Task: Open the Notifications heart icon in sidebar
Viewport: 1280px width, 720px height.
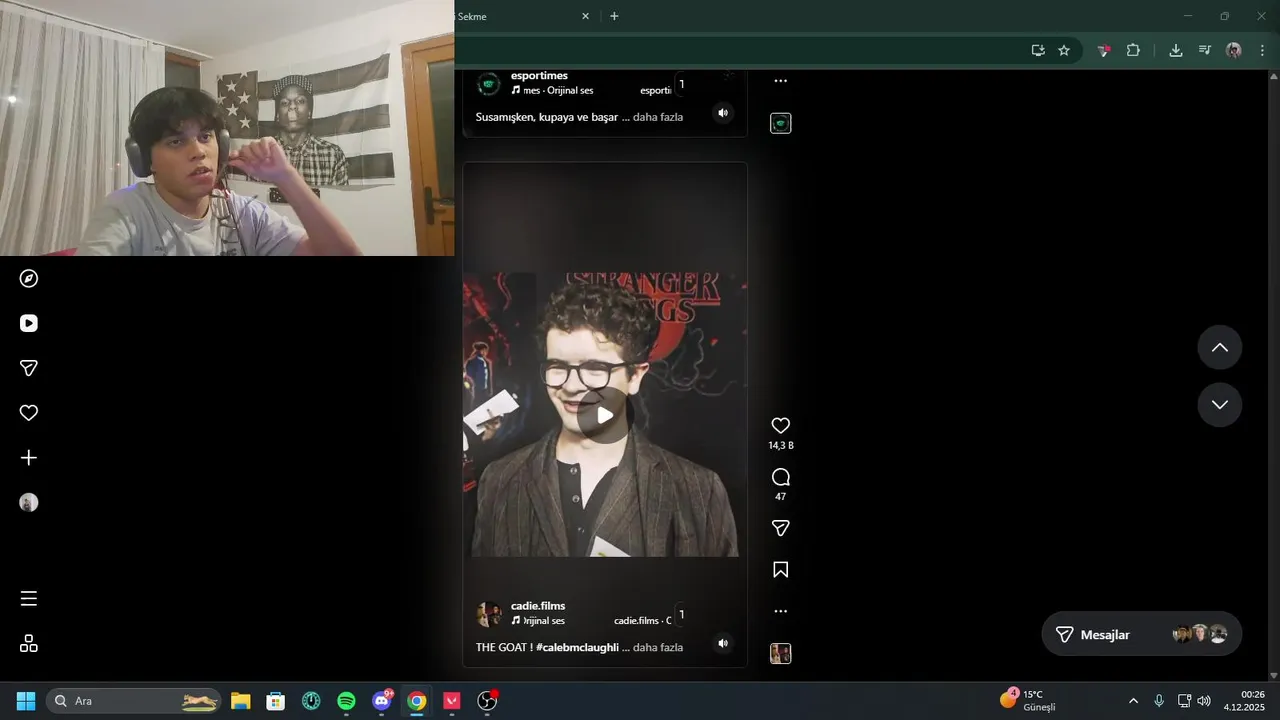Action: (29, 413)
